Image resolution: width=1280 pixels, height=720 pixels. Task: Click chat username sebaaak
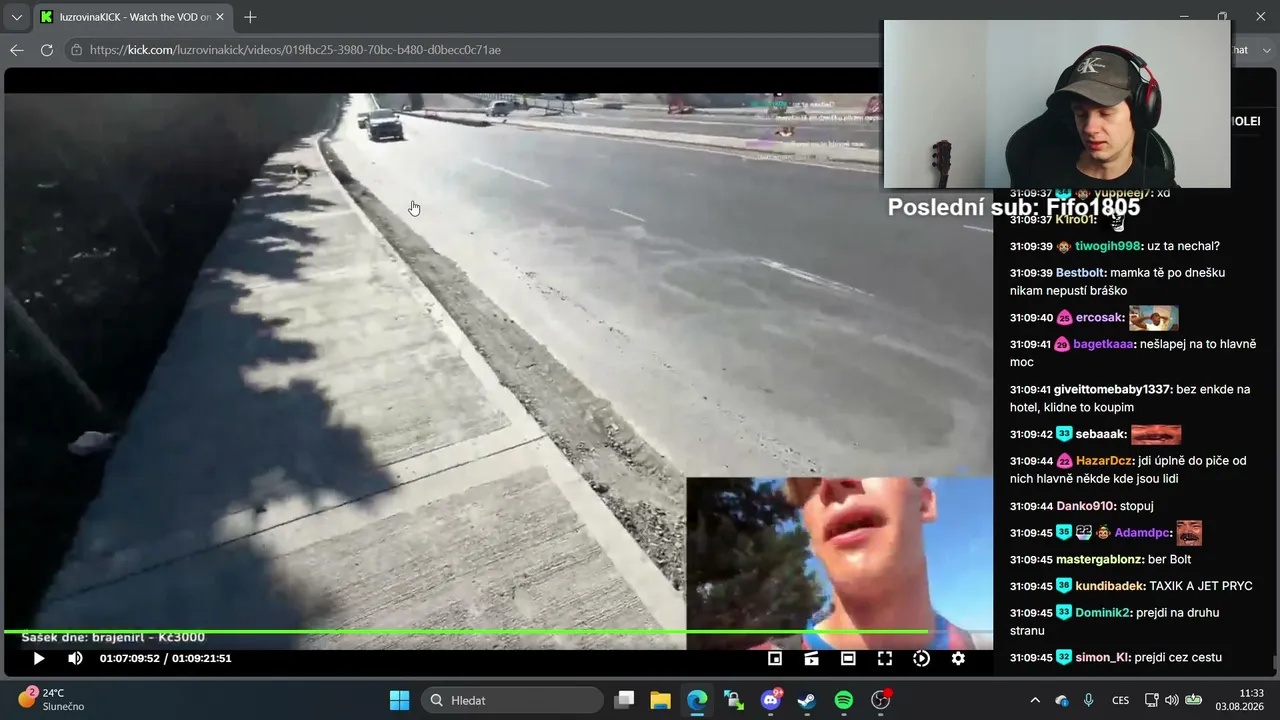point(1101,434)
